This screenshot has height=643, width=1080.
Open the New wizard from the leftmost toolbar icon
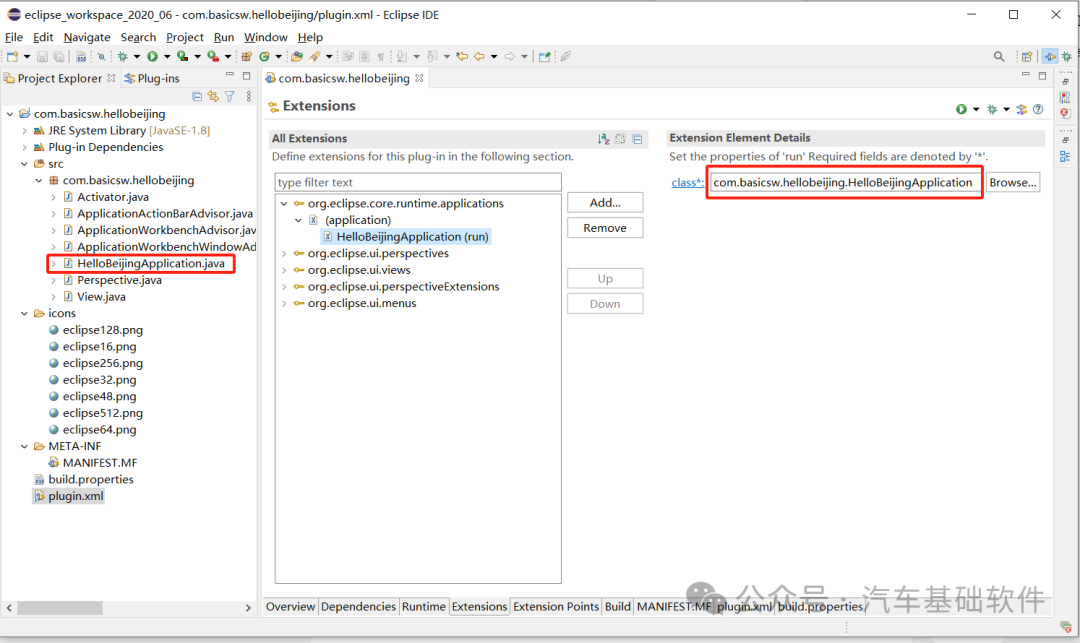tap(11, 56)
